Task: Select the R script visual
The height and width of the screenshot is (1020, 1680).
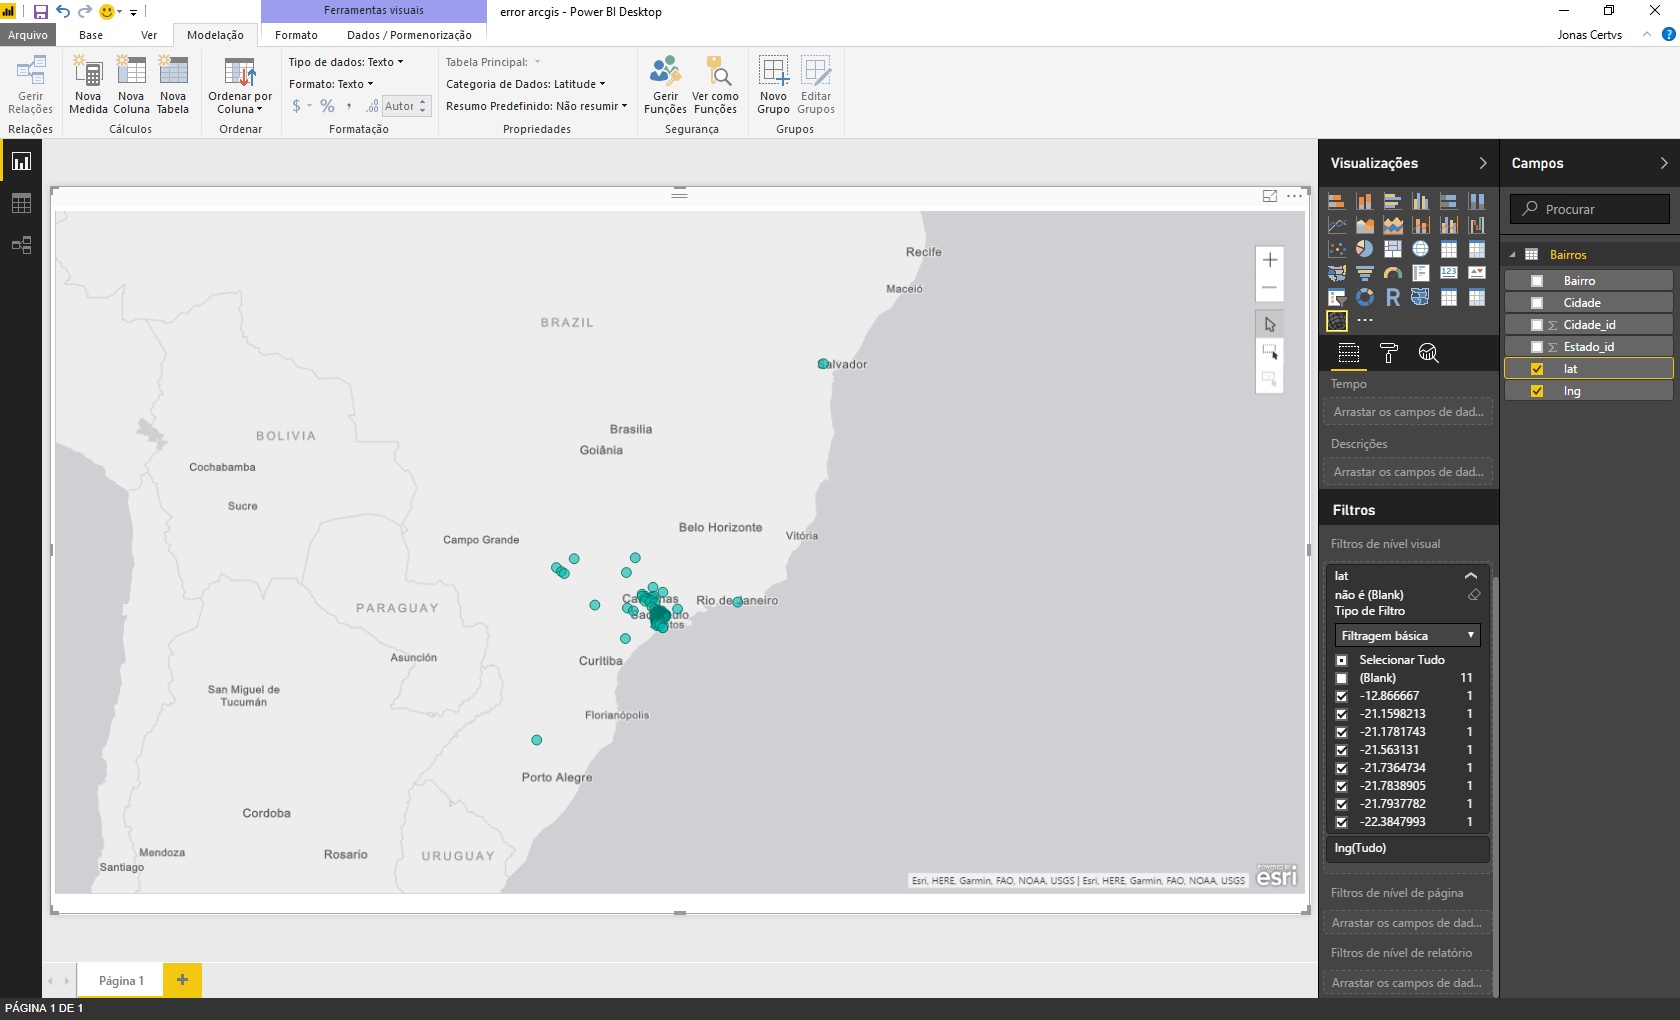Action: [x=1392, y=297]
